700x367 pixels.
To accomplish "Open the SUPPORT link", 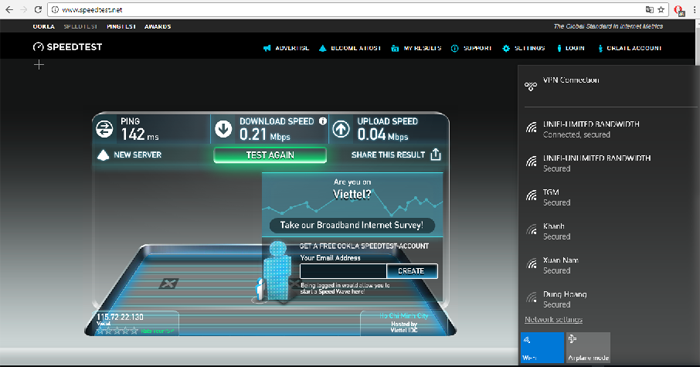I will pyautogui.click(x=471, y=48).
